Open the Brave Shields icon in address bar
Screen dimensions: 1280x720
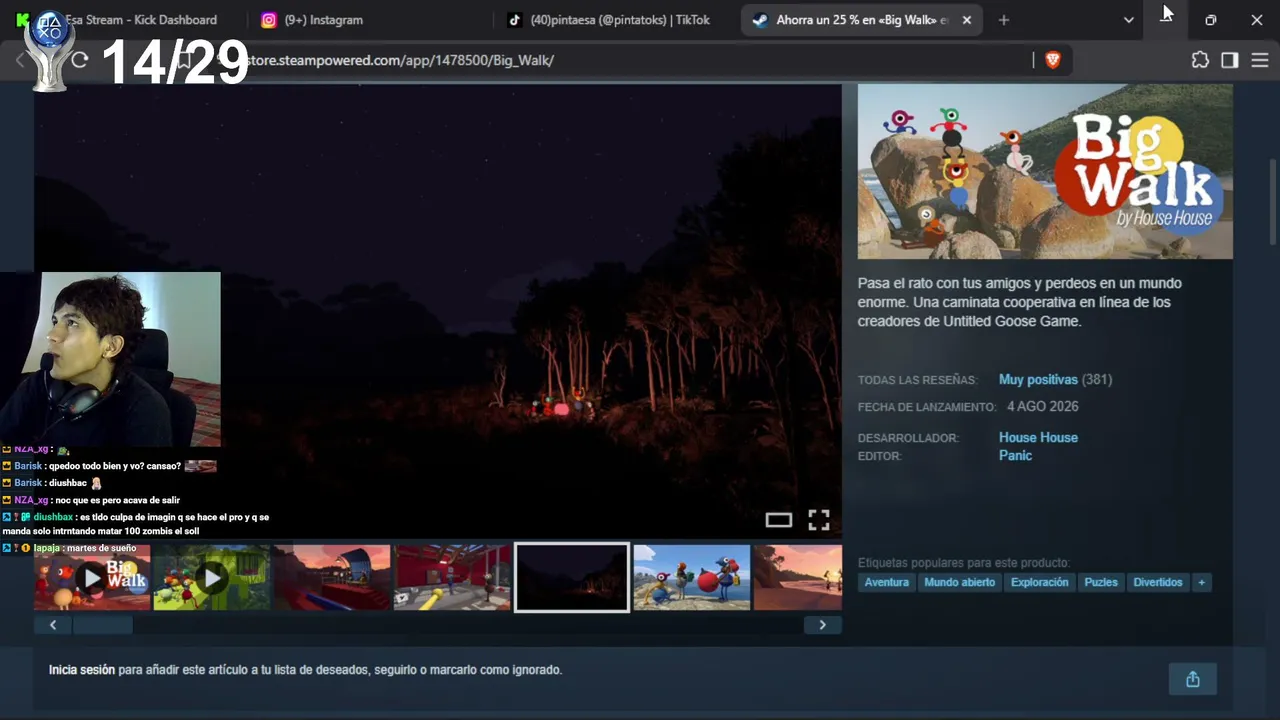pos(1052,60)
